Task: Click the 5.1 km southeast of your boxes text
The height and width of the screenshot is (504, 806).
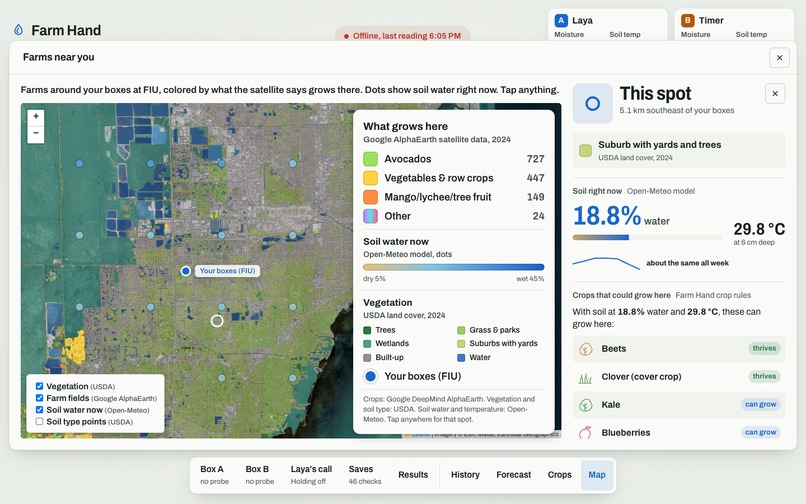Action: click(x=676, y=111)
